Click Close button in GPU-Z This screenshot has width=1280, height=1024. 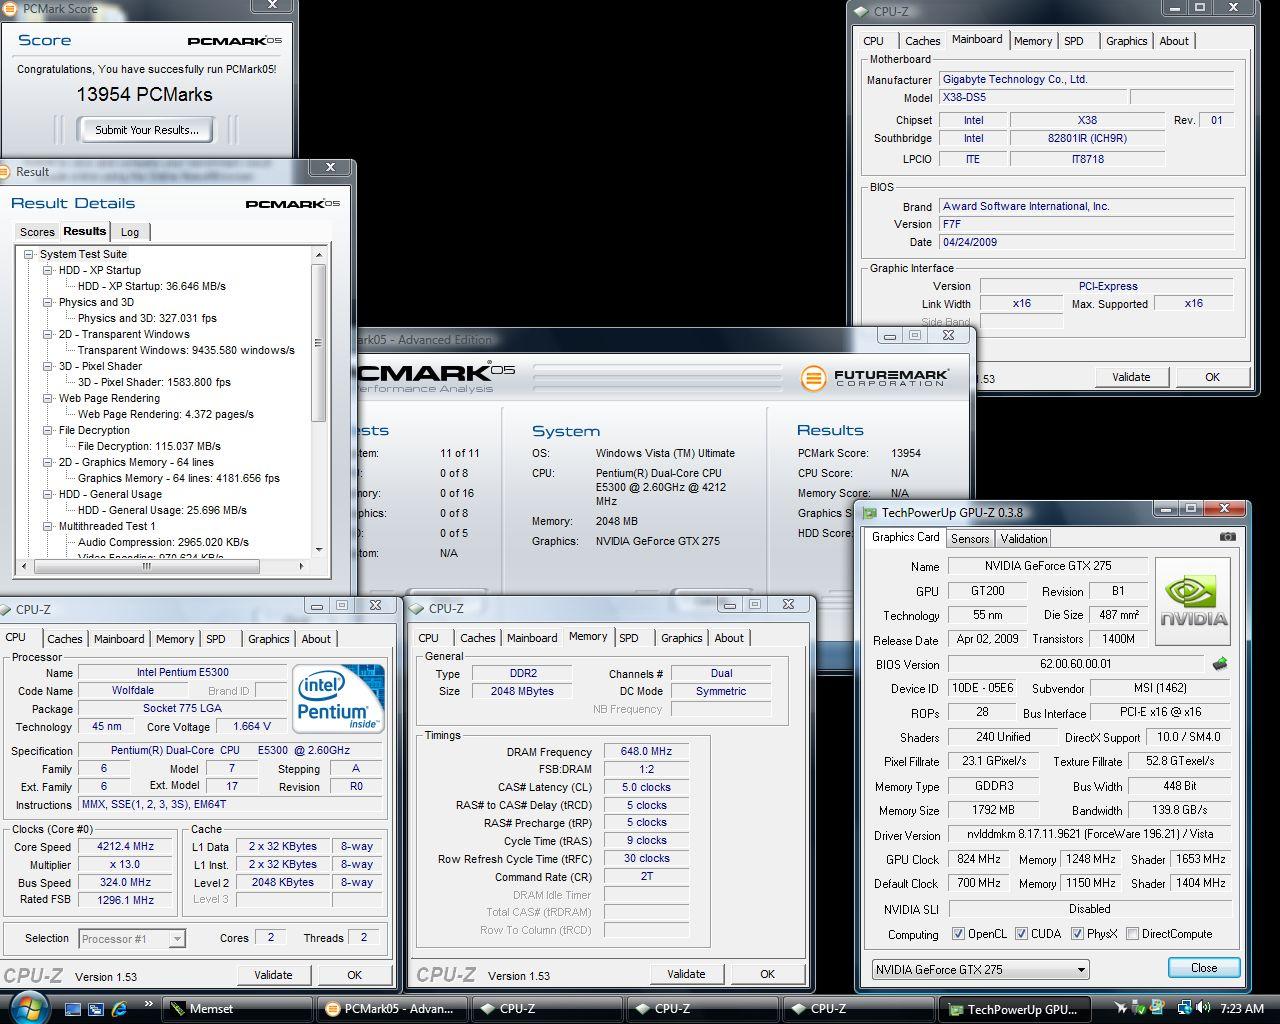point(1204,968)
